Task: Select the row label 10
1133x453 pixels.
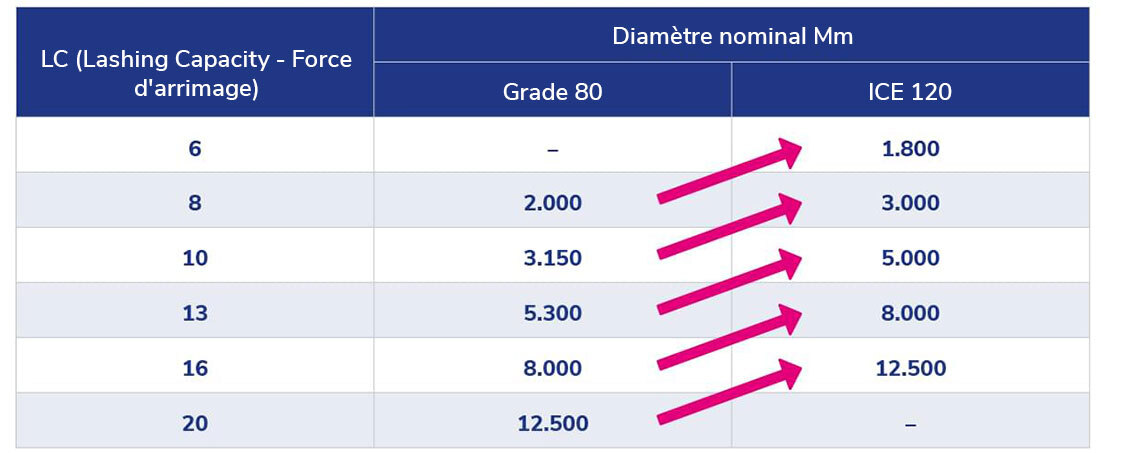Action: 195,258
